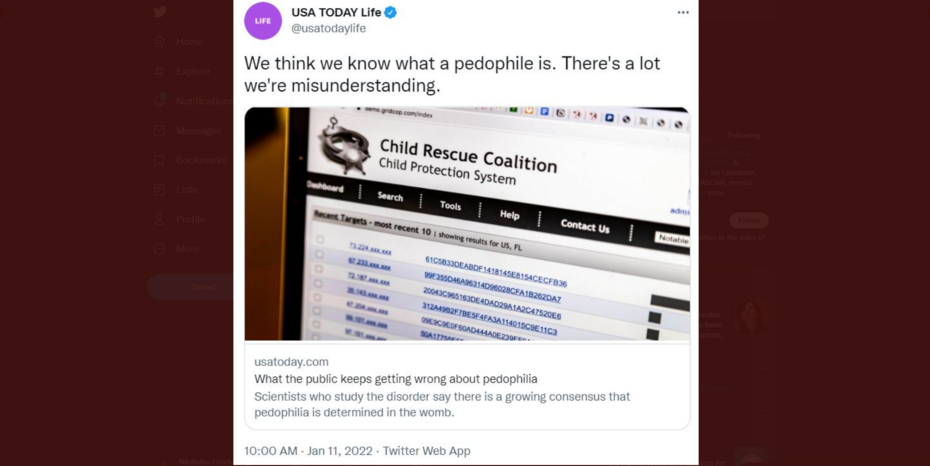Click the Twitter bird logo
This screenshot has width=930, height=466.
160,12
